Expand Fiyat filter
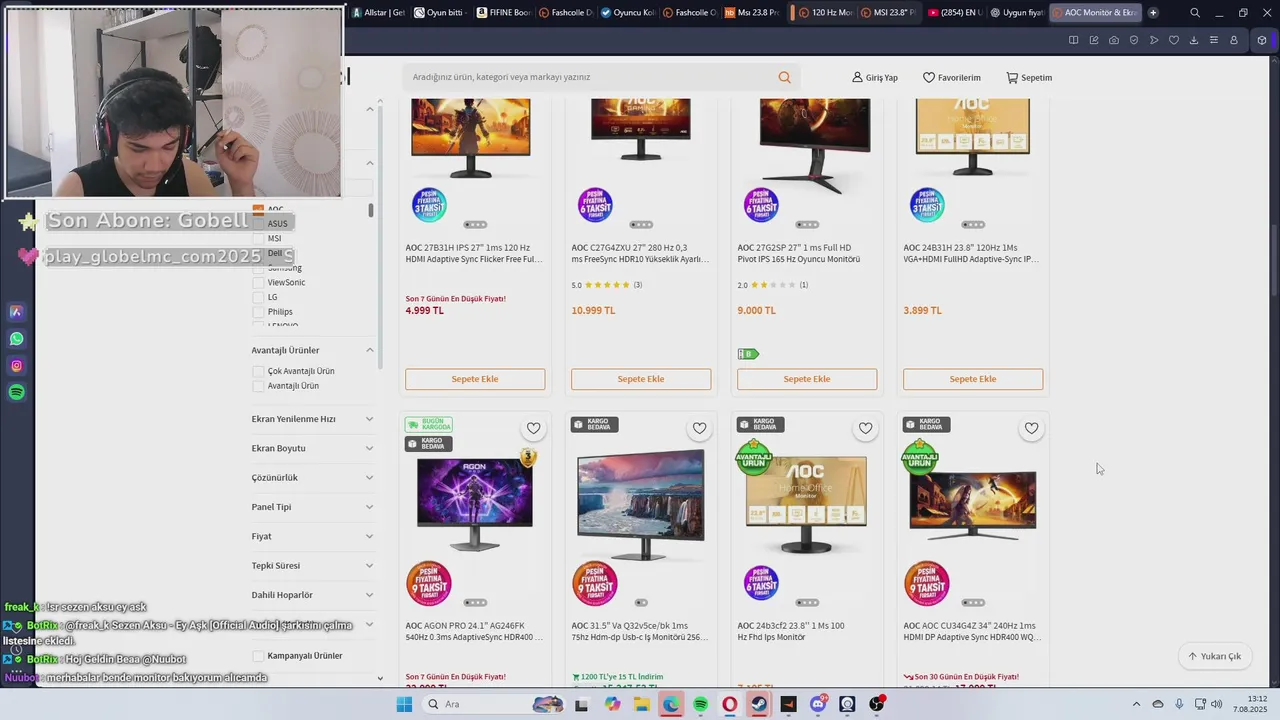The image size is (1280, 720). point(369,536)
